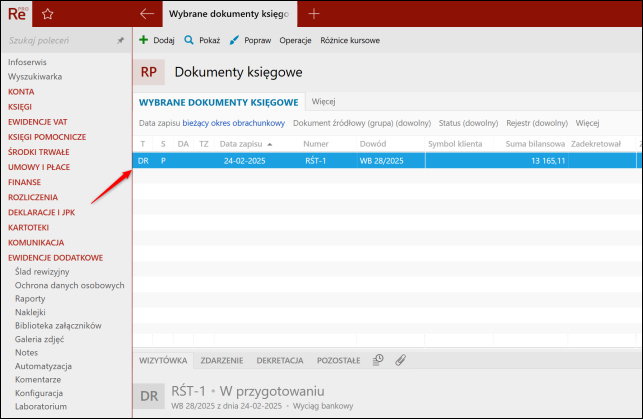Open the ROZLICZENIA section

tap(33, 198)
